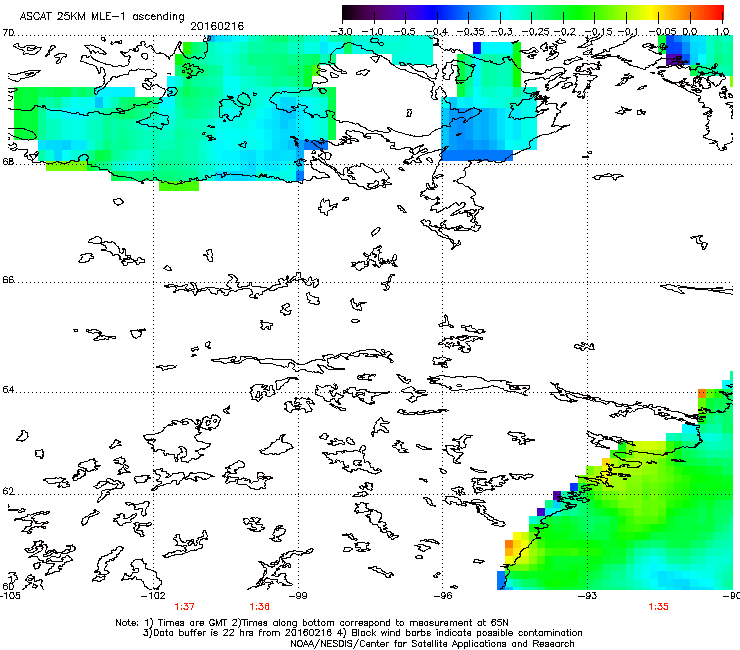Click the "Times are GMT" note line
Screen dimensions: 740x650
pos(312,623)
